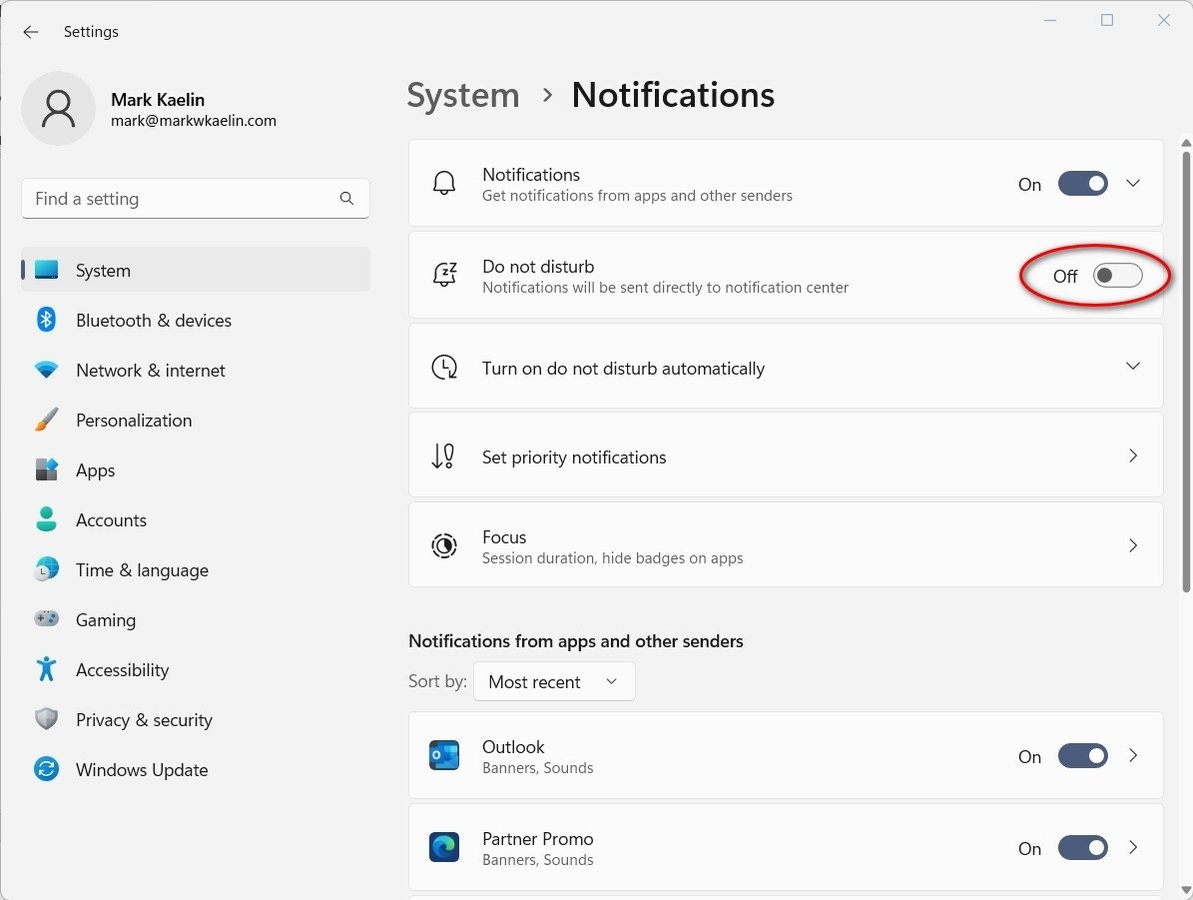Image resolution: width=1193 pixels, height=900 pixels.
Task: Click 'Notifications from apps and other senders' heading
Action: pyautogui.click(x=576, y=641)
